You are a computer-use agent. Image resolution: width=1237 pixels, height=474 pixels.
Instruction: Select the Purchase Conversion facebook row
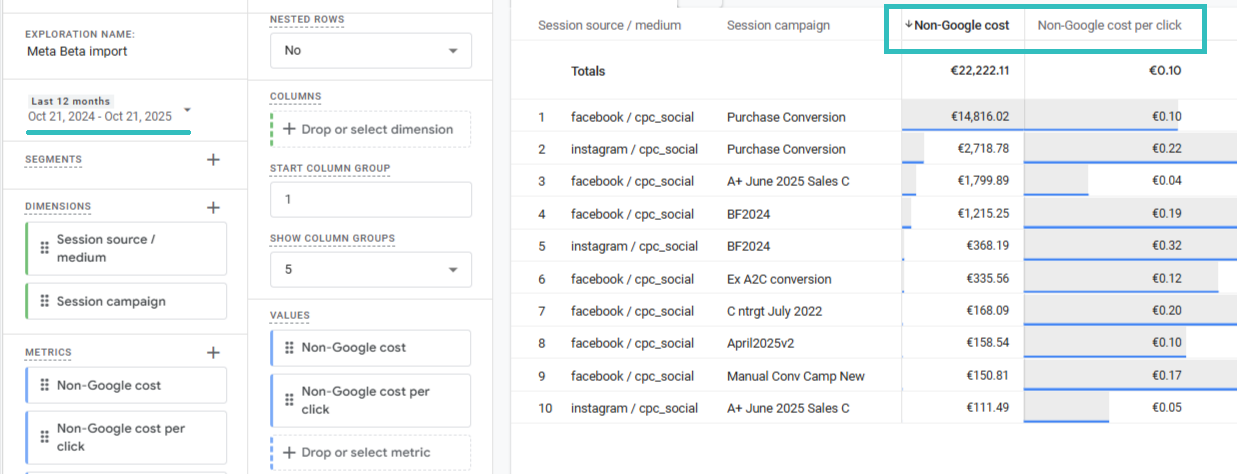pos(786,117)
